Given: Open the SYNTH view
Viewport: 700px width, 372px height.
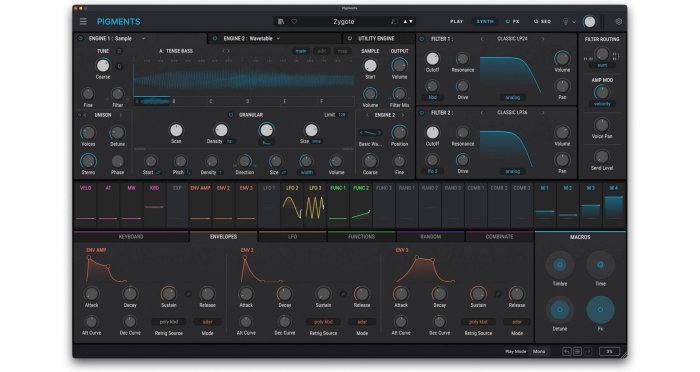Looking at the screenshot, I should (x=485, y=21).
